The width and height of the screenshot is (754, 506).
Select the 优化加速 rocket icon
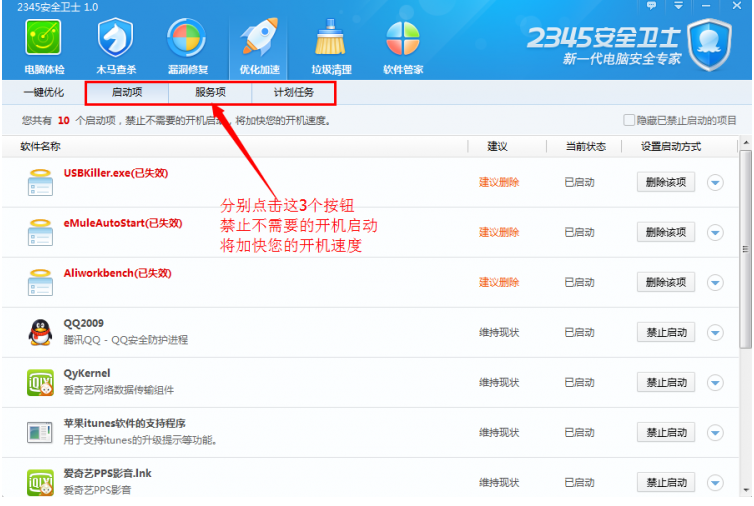click(x=259, y=38)
